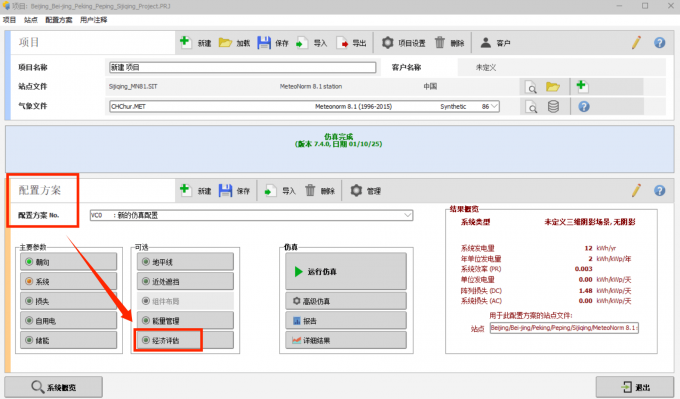Open Detailed Results (详细结果)
The image size is (680, 399).
346,340
